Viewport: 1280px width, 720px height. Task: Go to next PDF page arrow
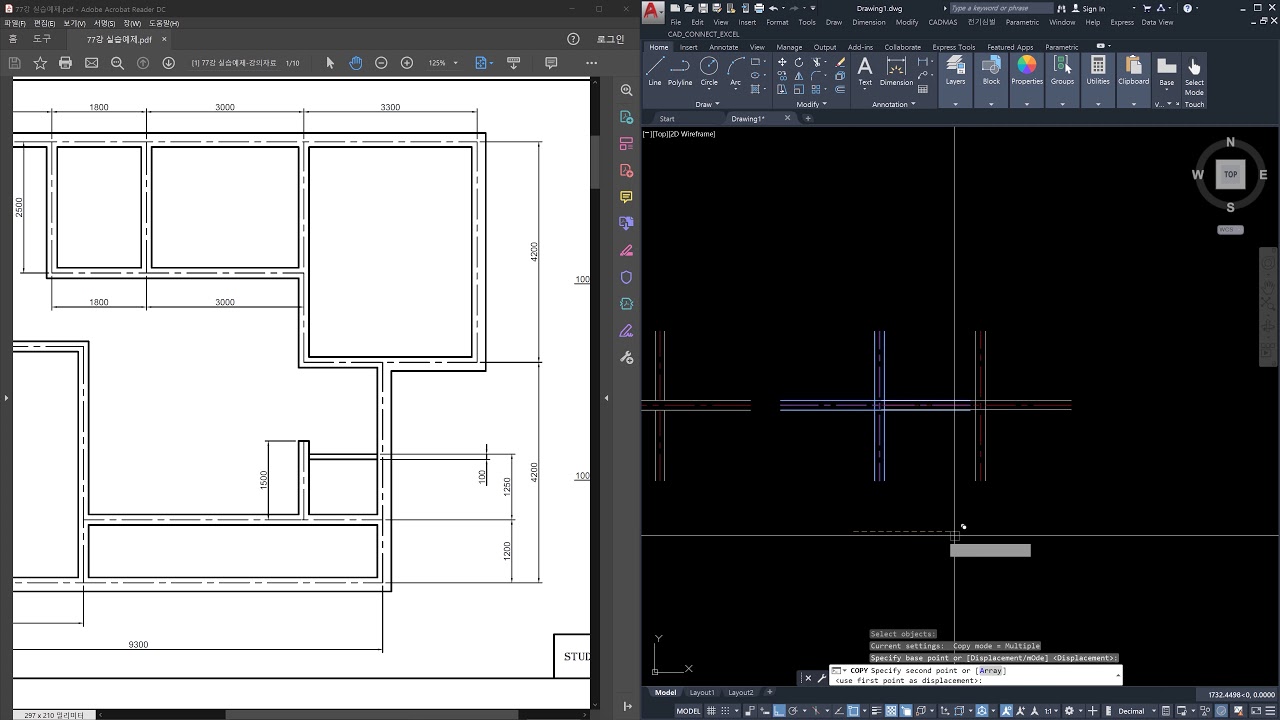(x=168, y=63)
